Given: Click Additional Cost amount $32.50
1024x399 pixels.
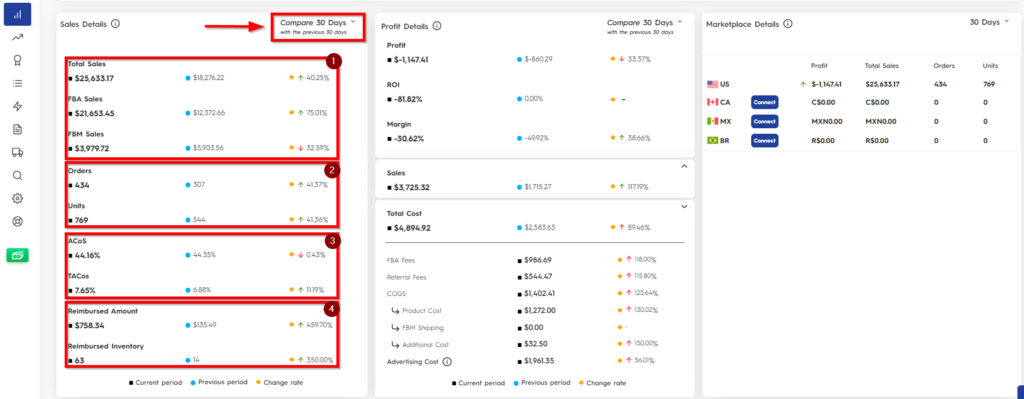Looking at the screenshot, I should [536, 344].
